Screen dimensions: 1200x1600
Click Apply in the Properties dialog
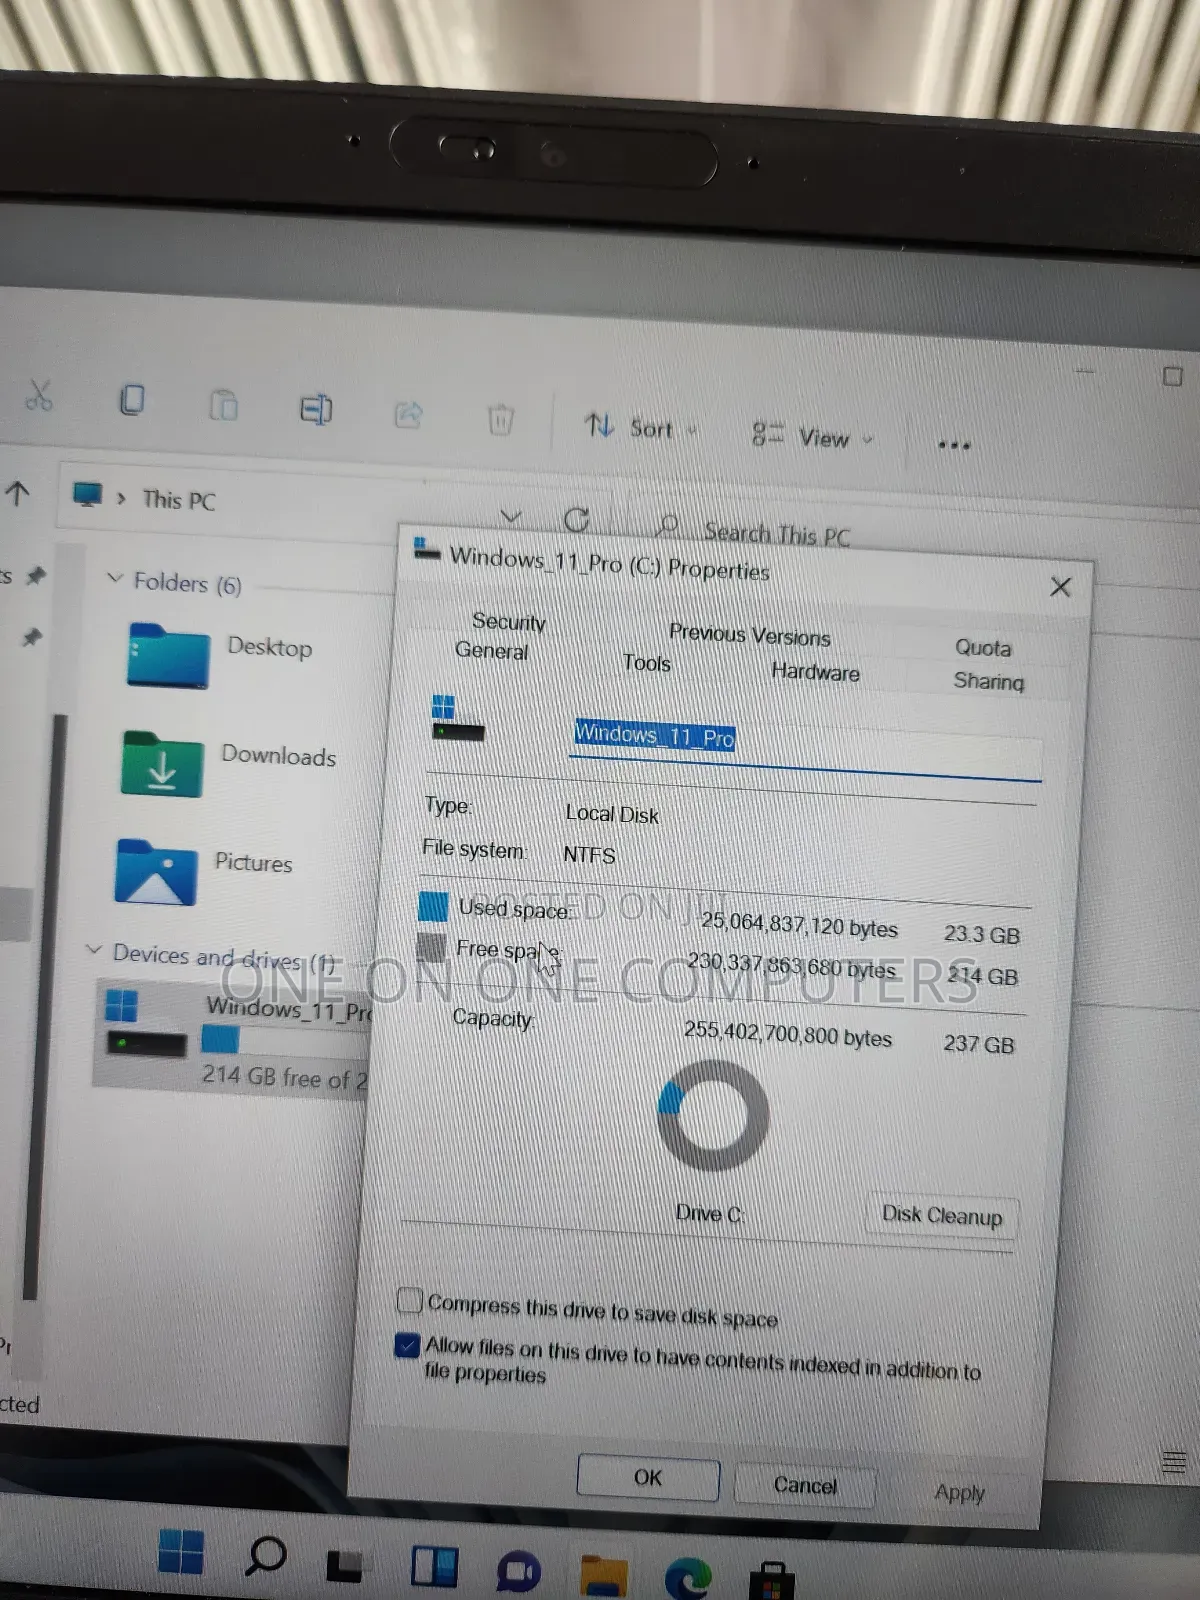click(960, 1493)
